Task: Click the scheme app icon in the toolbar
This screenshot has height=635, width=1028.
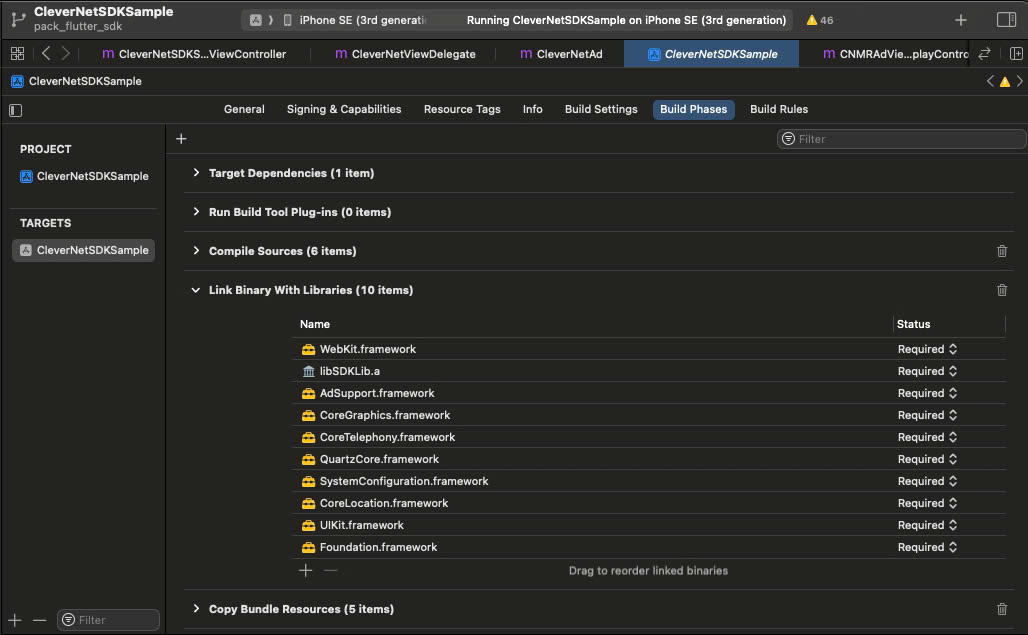Action: click(x=256, y=20)
